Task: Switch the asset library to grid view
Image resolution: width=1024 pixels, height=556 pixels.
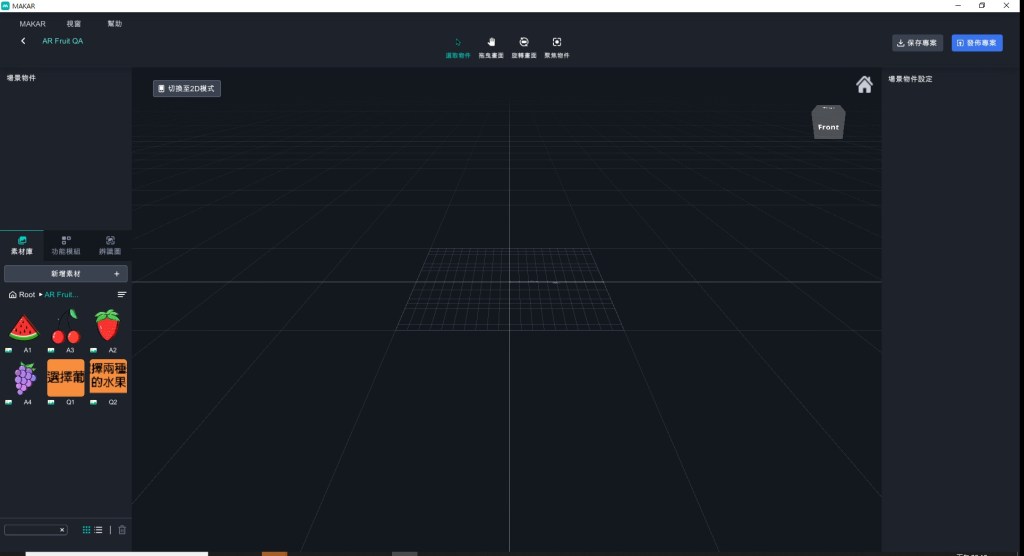Action: [x=87, y=529]
